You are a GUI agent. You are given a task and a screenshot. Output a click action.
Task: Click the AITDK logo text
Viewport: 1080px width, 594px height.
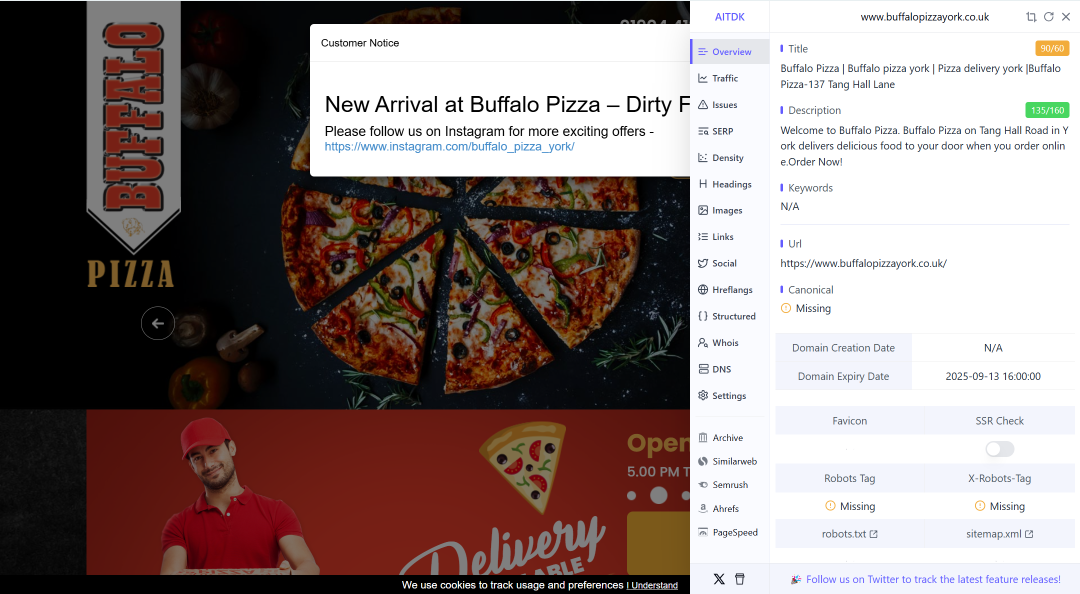[x=729, y=17]
